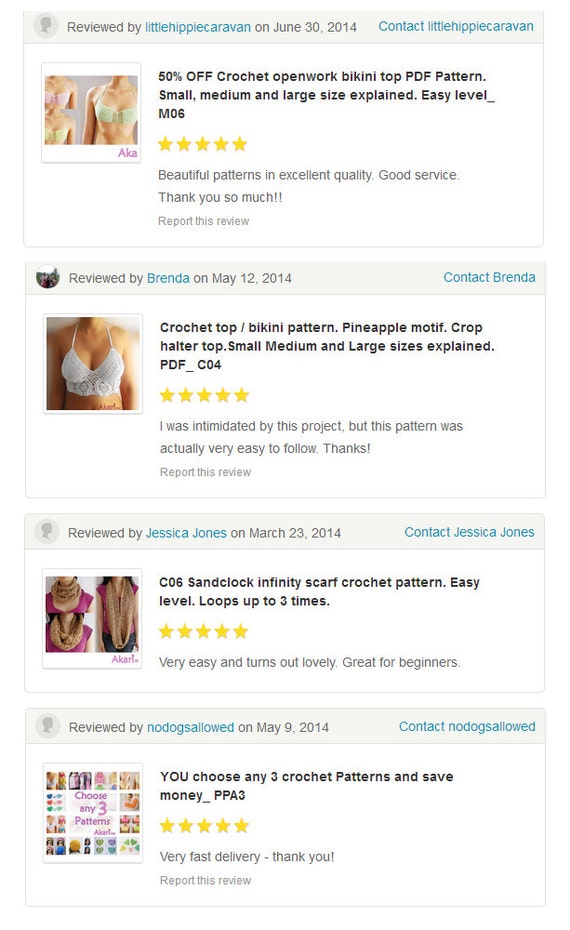Open littlehippiecaravan reviewer profile link
This screenshot has height=930, width=570.
[198, 27]
